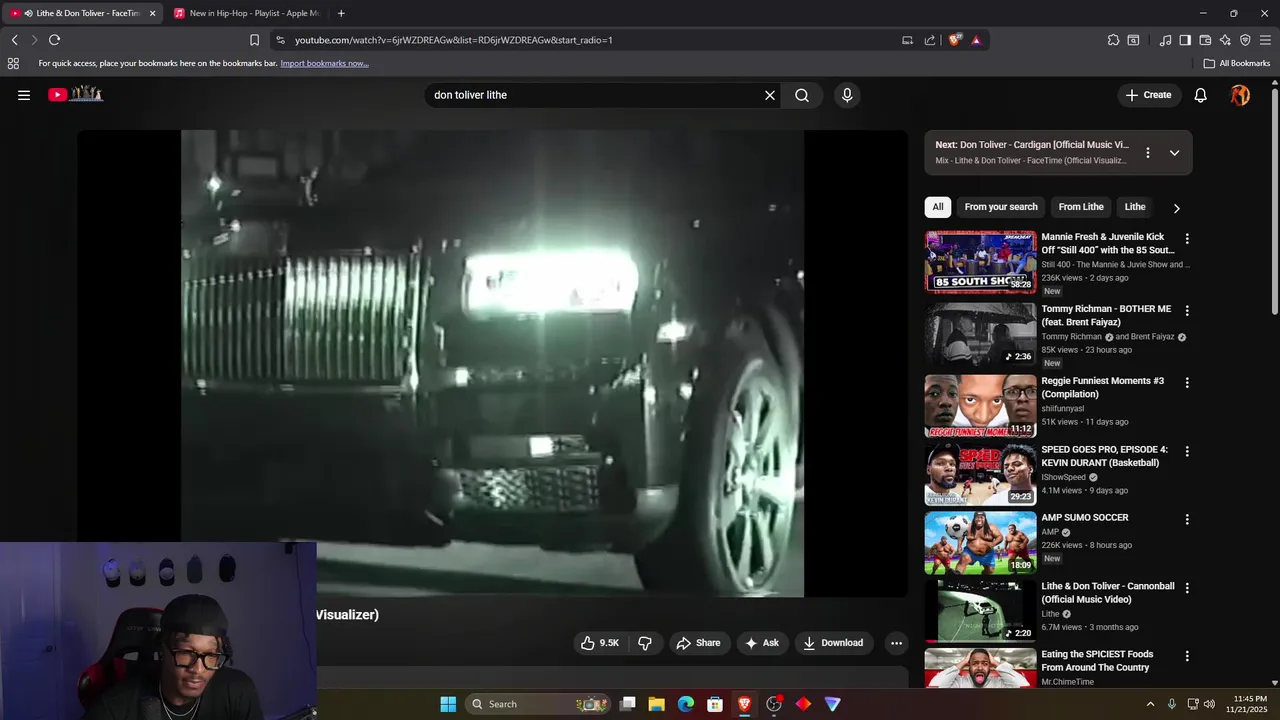
Task: Clear the YouTube search box text
Action: click(x=770, y=95)
